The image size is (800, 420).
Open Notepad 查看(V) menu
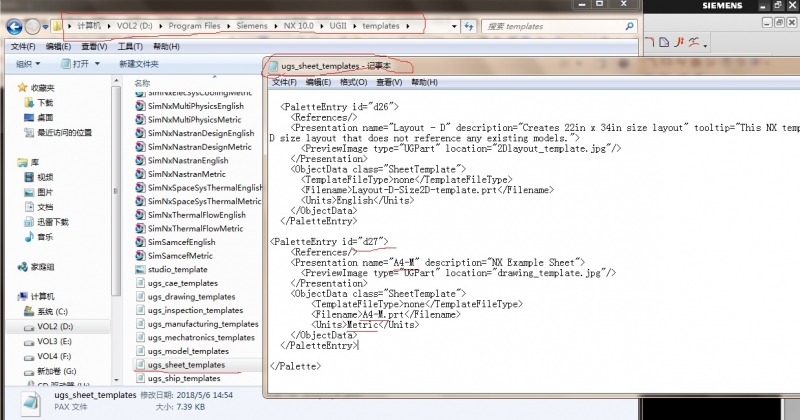pyautogui.click(x=389, y=82)
